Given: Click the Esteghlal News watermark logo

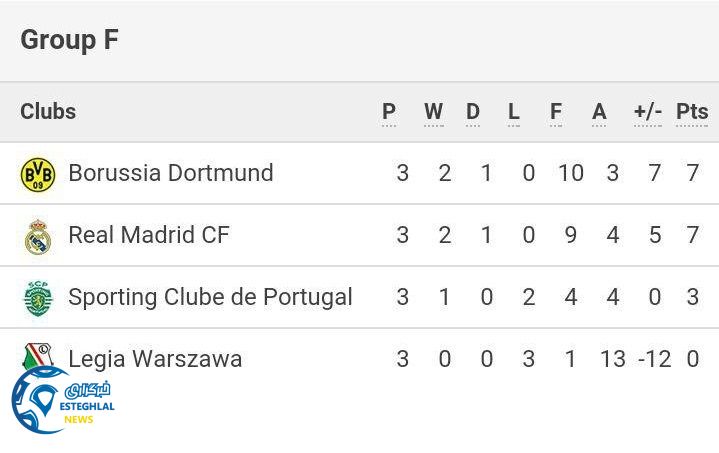Looking at the screenshot, I should tap(62, 402).
